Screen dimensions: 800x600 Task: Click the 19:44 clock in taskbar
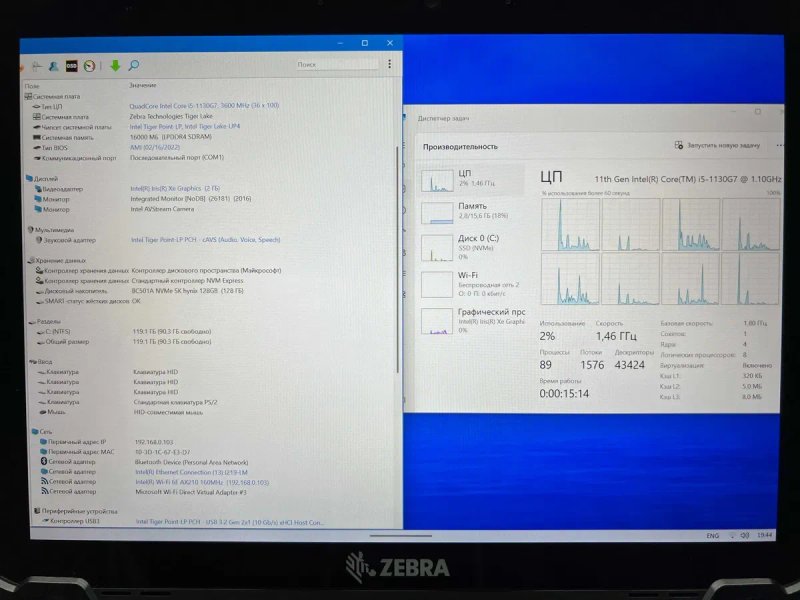click(764, 535)
